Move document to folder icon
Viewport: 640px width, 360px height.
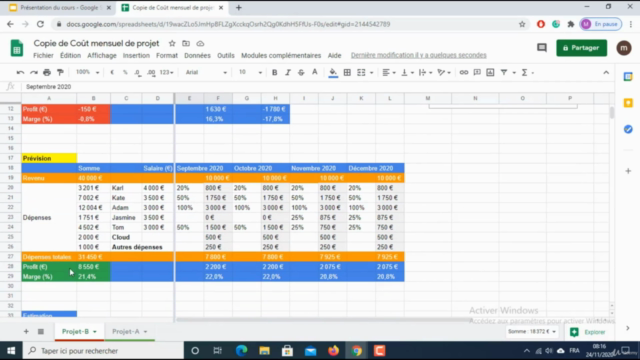(186, 43)
